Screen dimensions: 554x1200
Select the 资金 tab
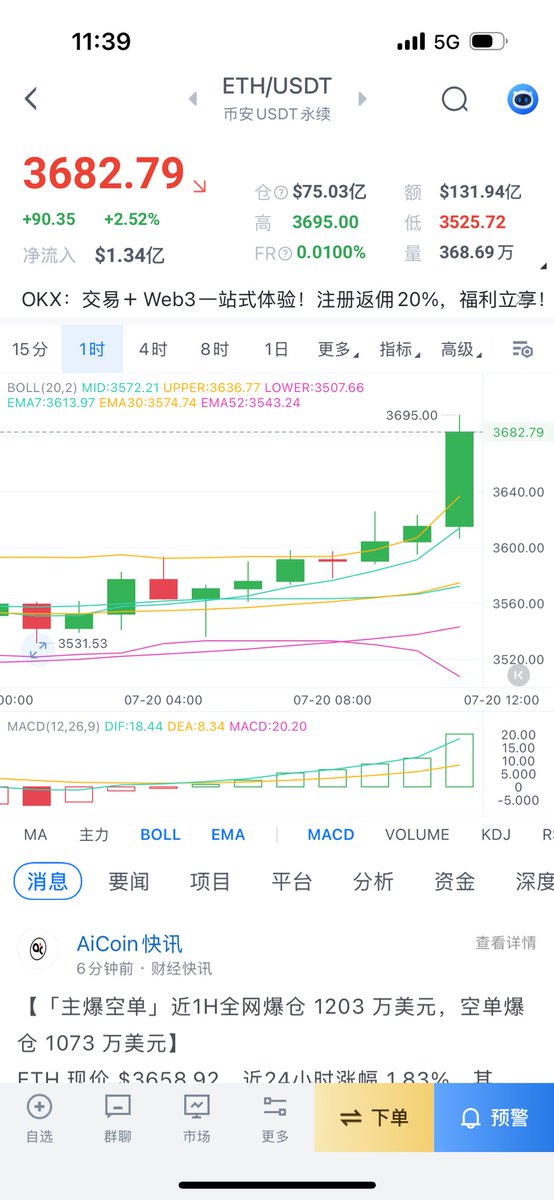(454, 881)
